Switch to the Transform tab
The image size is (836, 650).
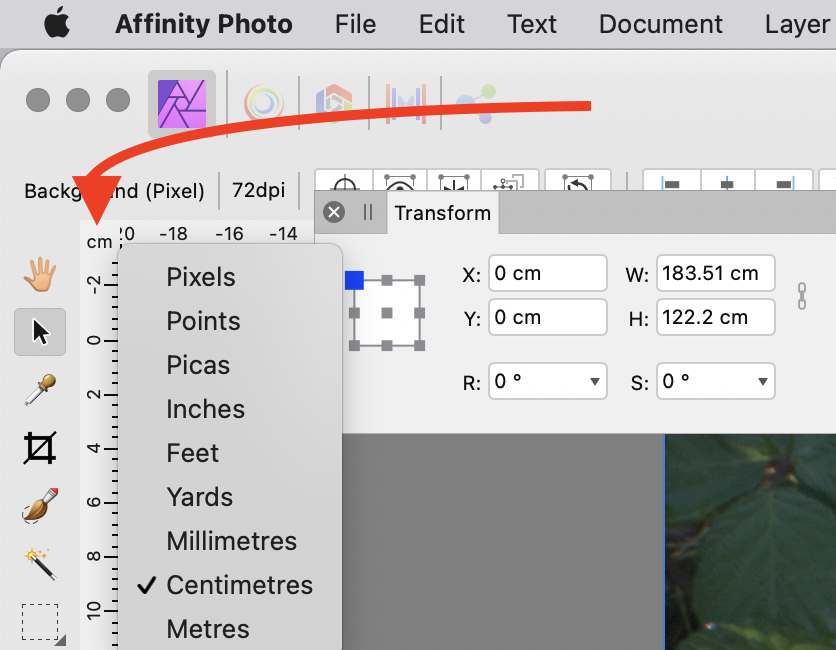tap(442, 212)
